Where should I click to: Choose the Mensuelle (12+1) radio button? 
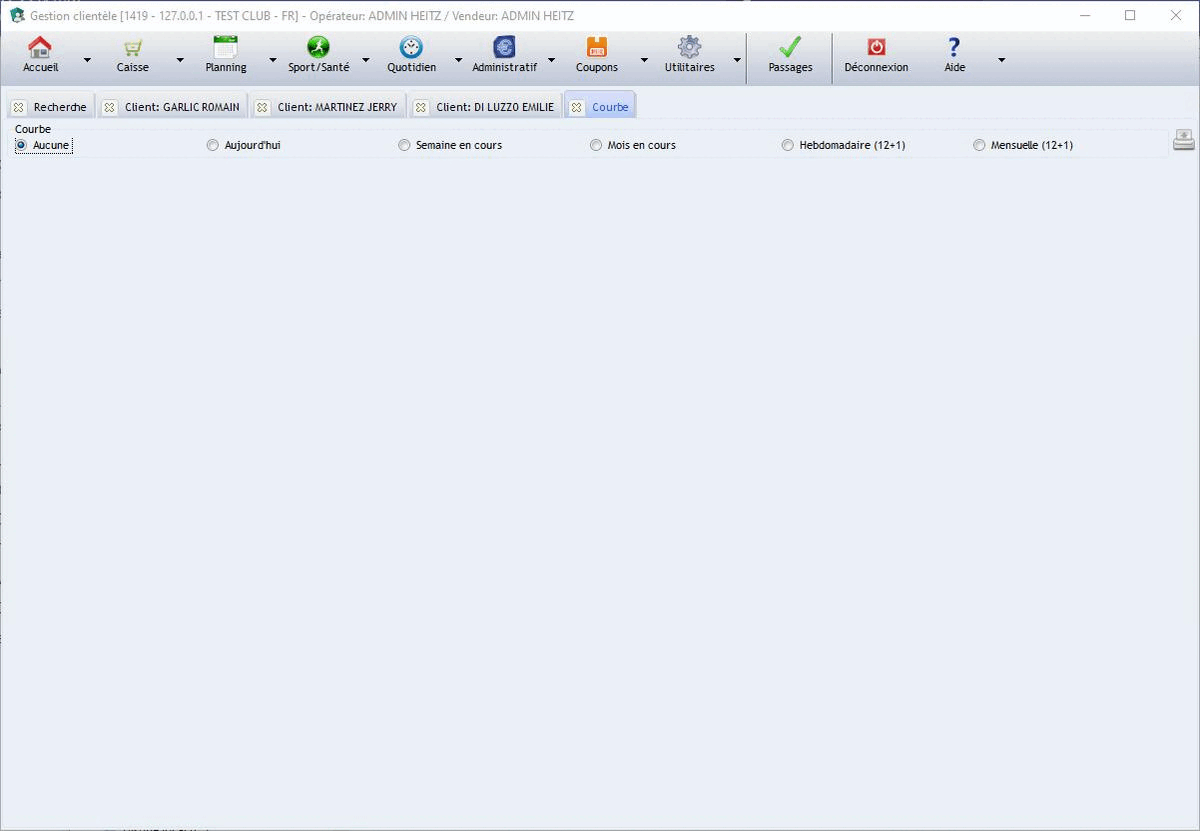(x=979, y=145)
